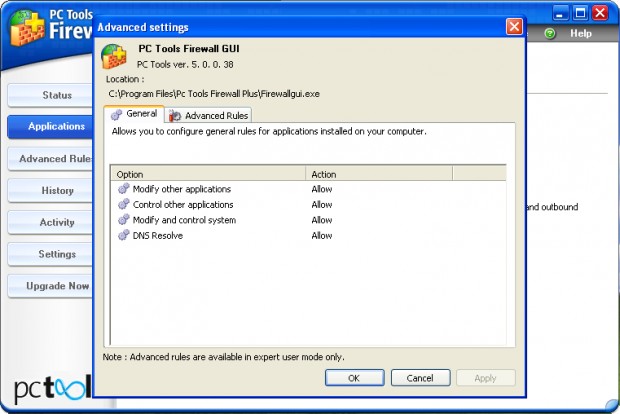The height and width of the screenshot is (414, 620).
Task: Select the Modify other applications row
Action: tap(308, 189)
